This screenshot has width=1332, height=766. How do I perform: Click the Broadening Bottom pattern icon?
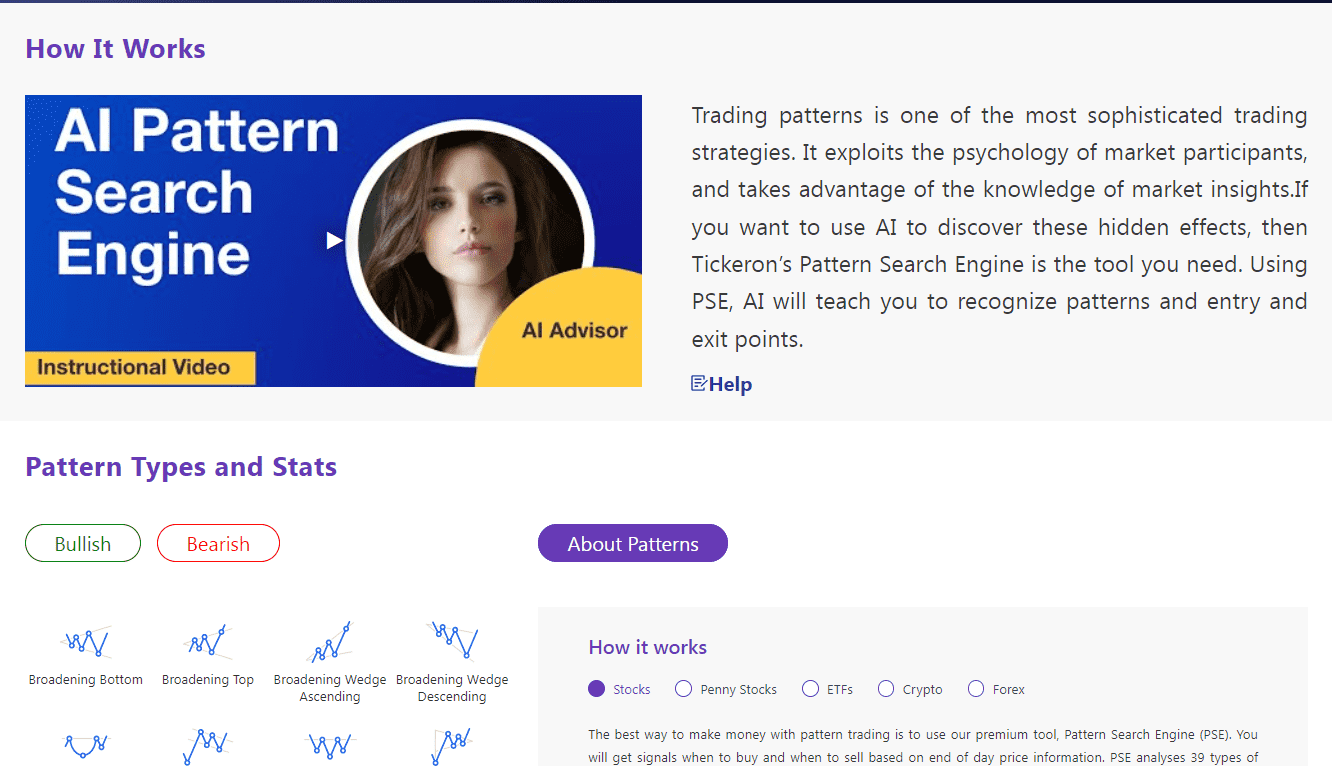(x=86, y=640)
